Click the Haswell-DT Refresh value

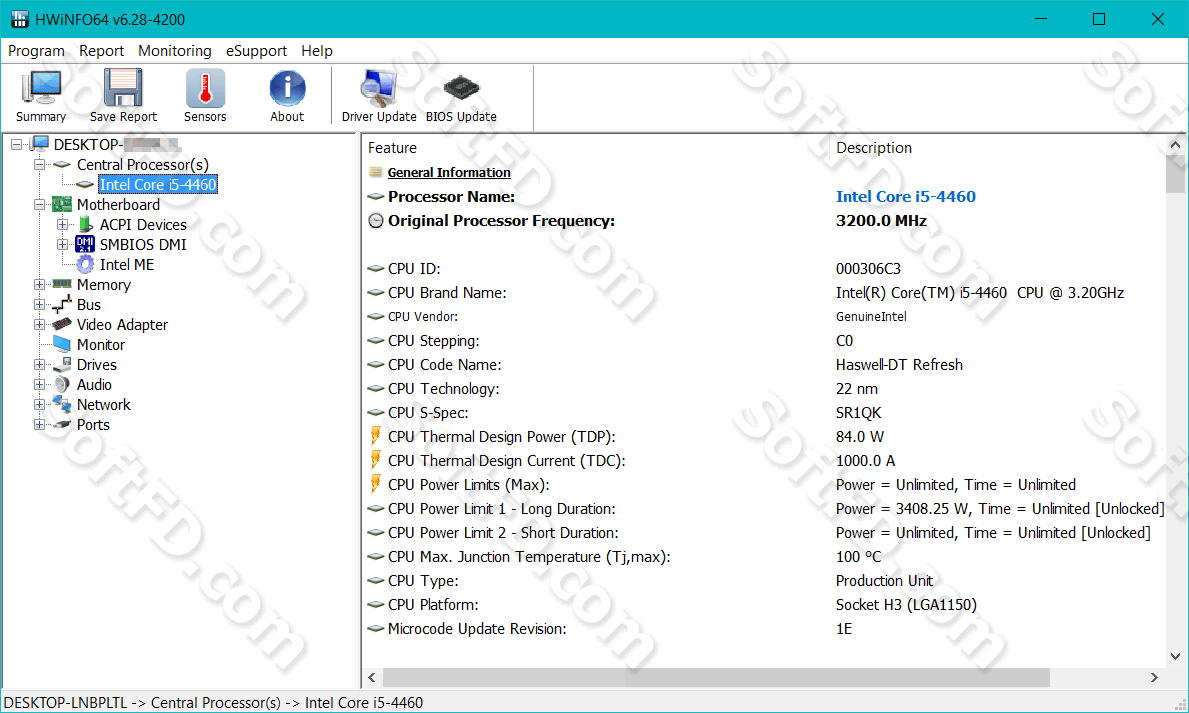click(x=899, y=365)
